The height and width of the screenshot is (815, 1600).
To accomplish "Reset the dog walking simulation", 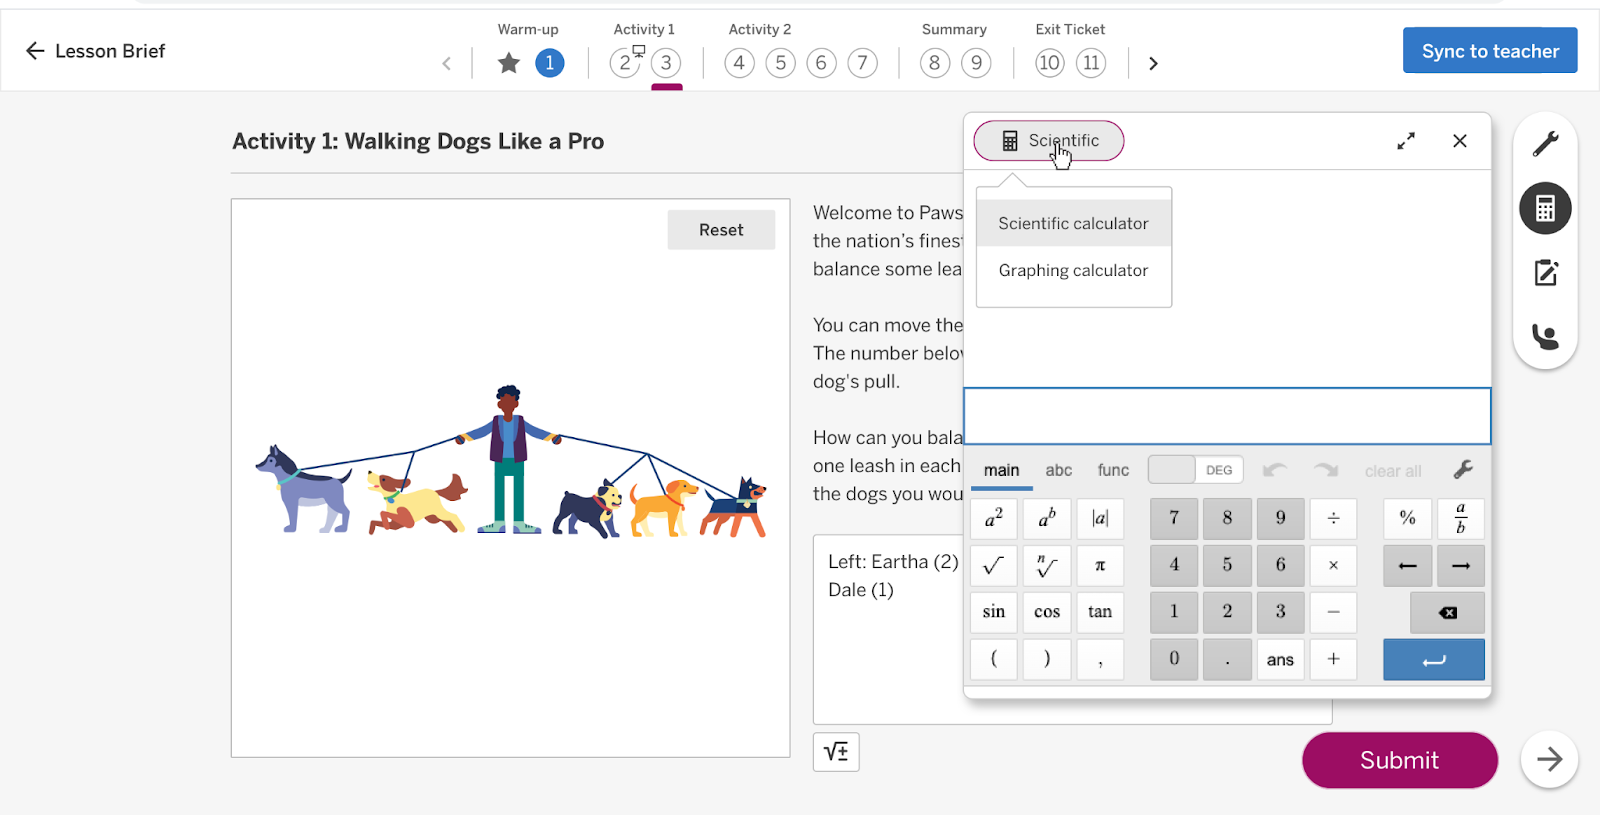I will click(x=721, y=230).
